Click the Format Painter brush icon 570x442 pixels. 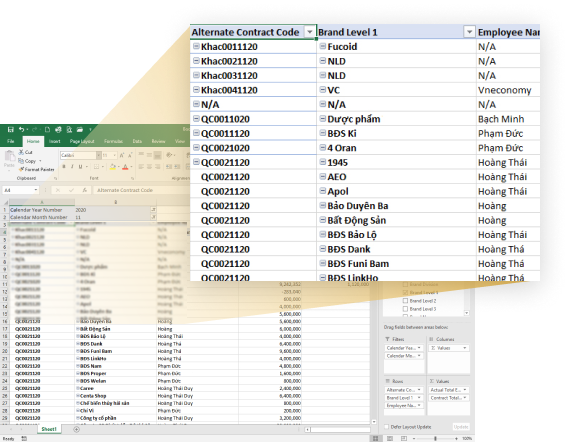(21, 169)
